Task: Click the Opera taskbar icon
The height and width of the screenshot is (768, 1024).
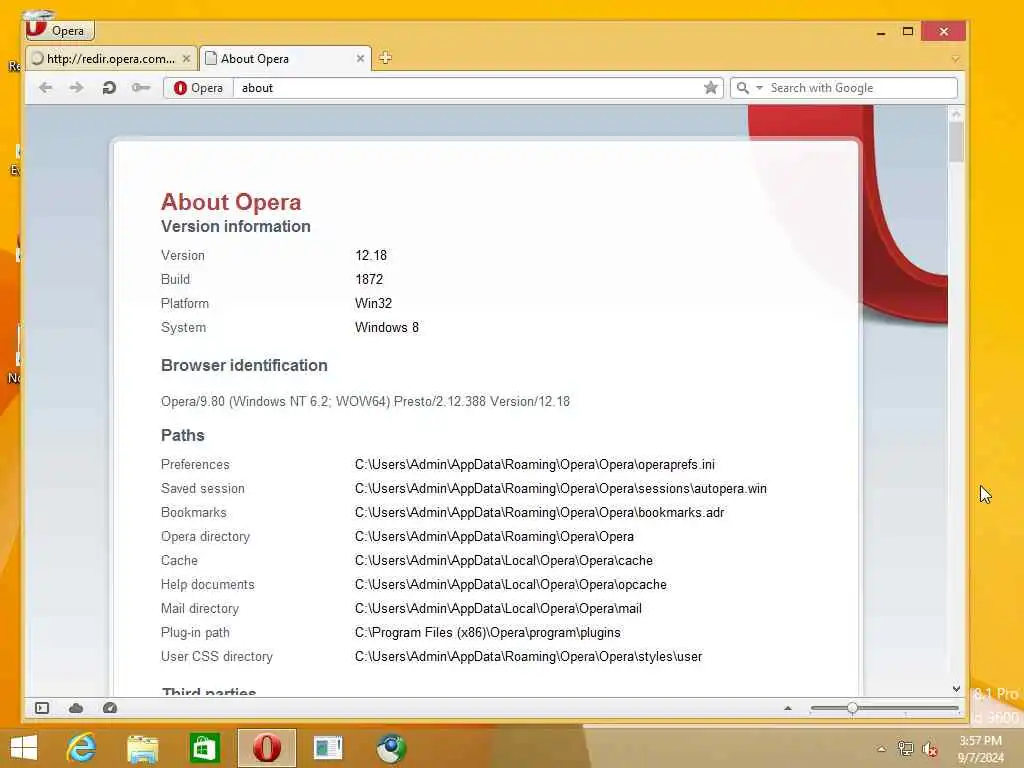Action: (266, 748)
